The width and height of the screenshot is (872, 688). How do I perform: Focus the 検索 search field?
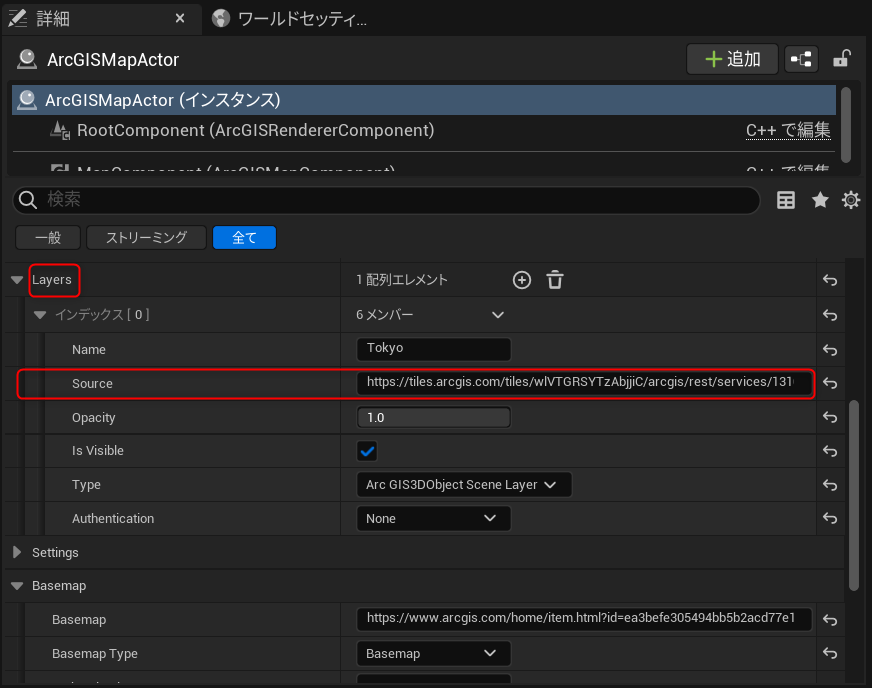coord(387,200)
